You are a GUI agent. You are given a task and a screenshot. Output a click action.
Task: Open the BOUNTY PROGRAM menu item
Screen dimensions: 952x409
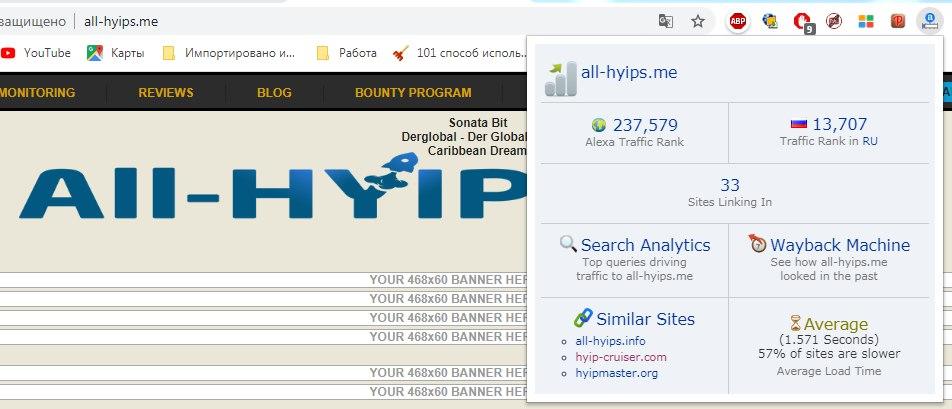[x=413, y=93]
